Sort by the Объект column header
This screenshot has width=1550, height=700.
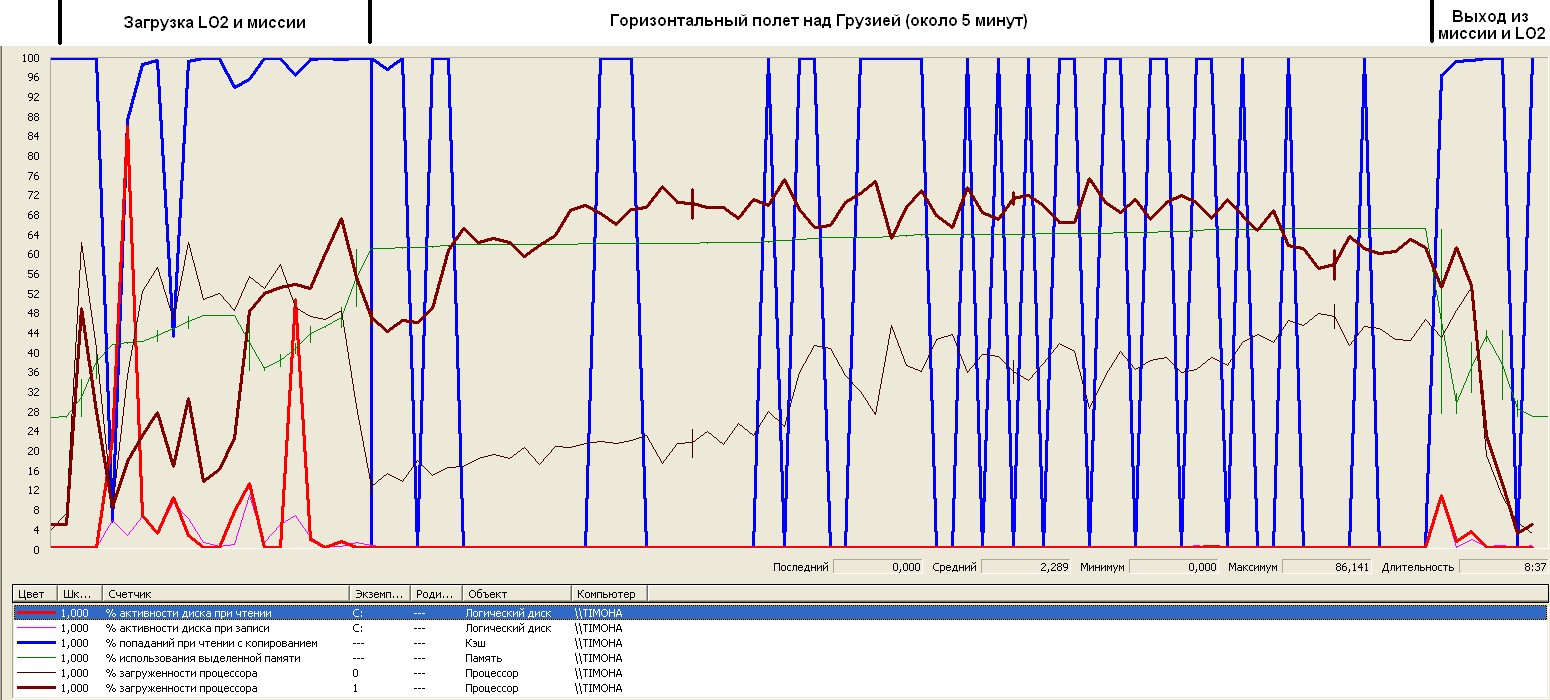point(515,594)
